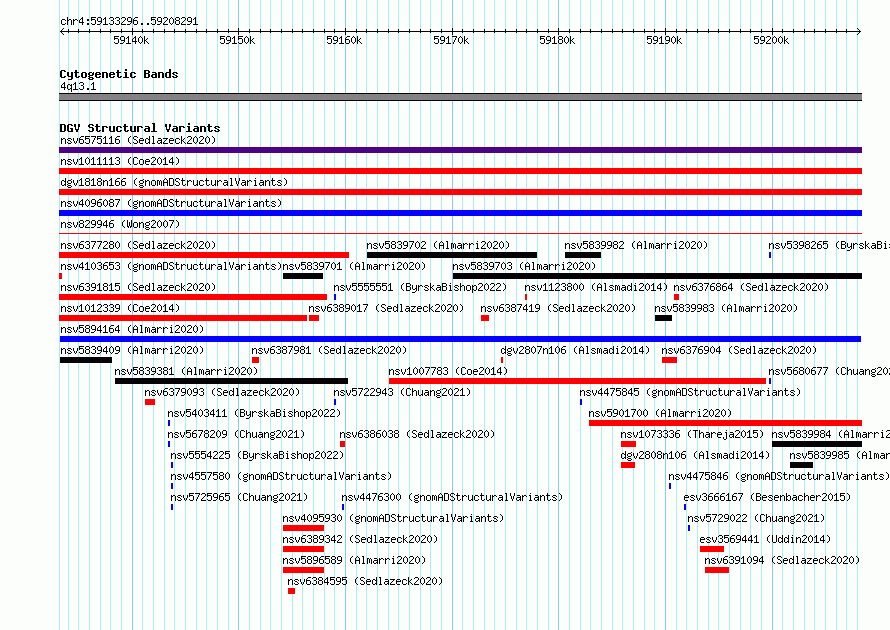Open nsv5403411 (ByrskaBishop2022) label
This screenshot has width=890, height=630.
coord(254,413)
